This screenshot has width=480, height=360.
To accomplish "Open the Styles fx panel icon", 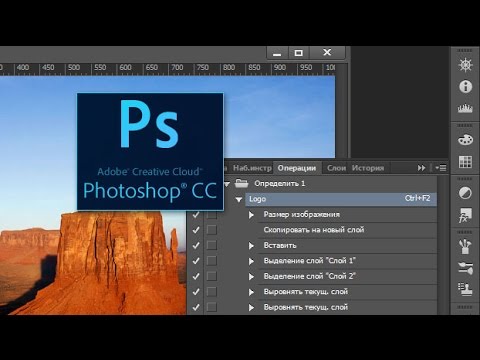I will 465,215.
